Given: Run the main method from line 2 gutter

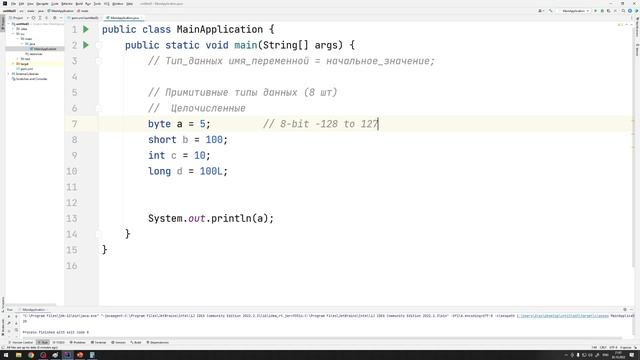Looking at the screenshot, I should 86,45.
